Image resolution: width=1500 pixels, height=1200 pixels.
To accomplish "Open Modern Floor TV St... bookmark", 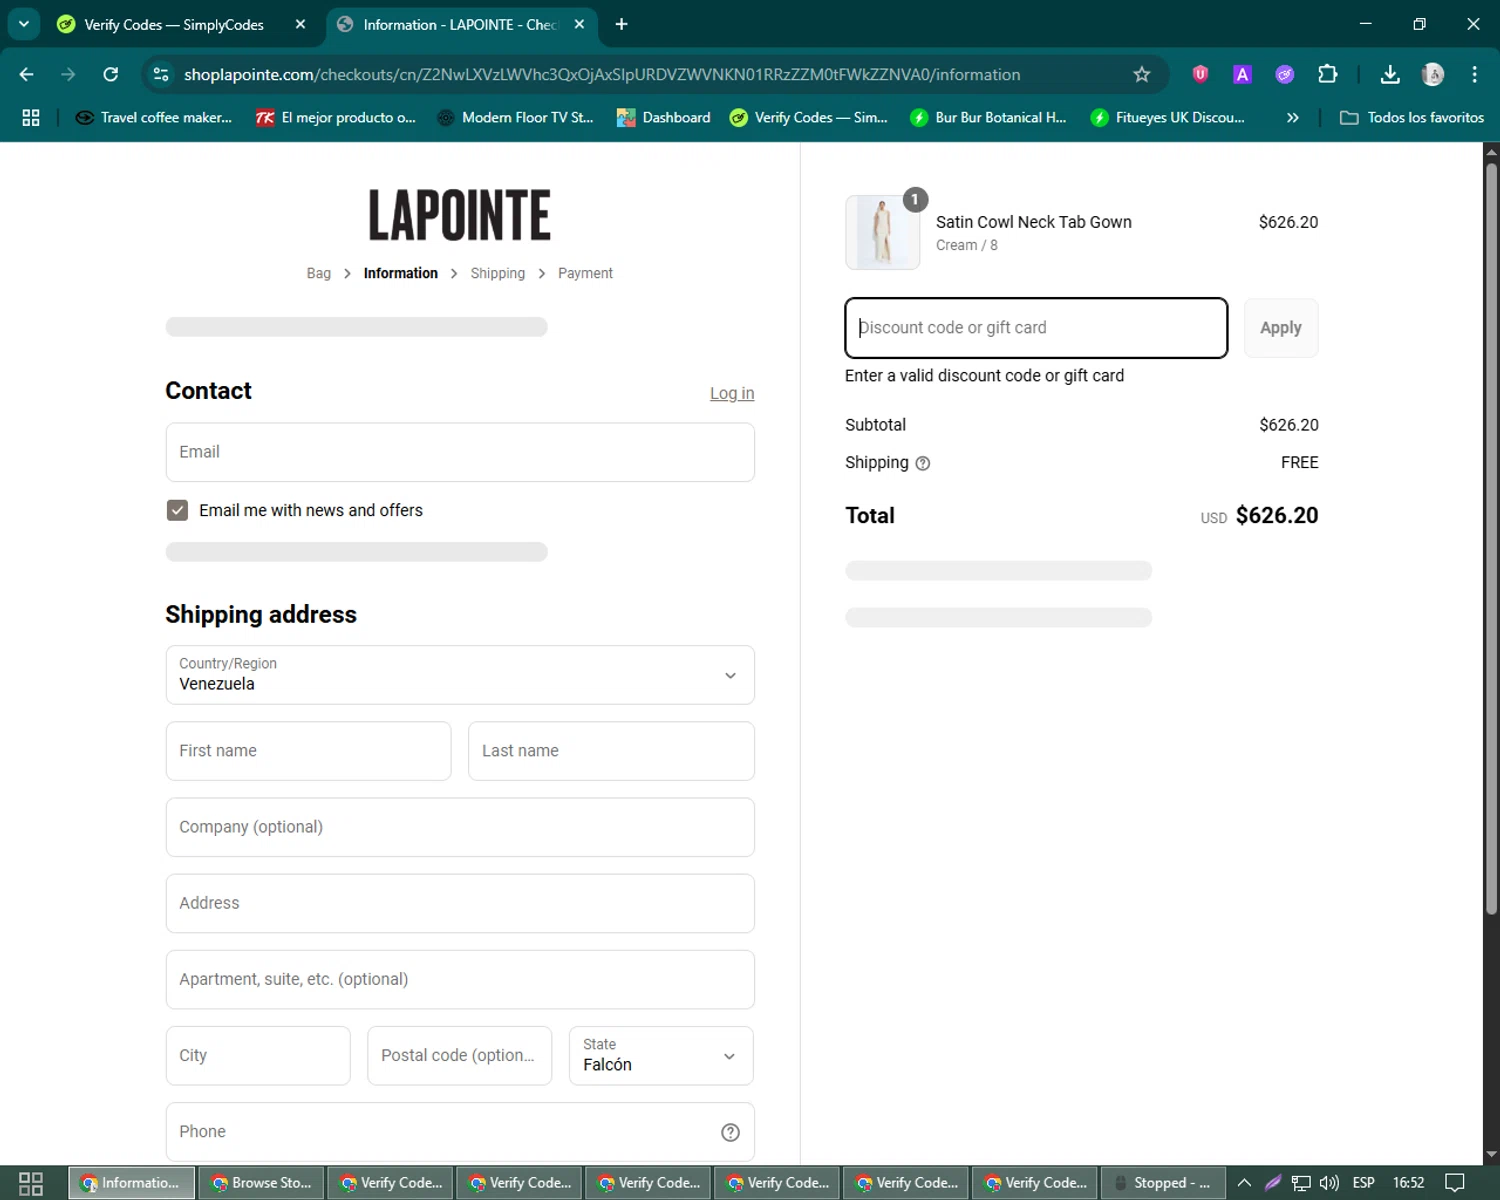I will coord(515,117).
